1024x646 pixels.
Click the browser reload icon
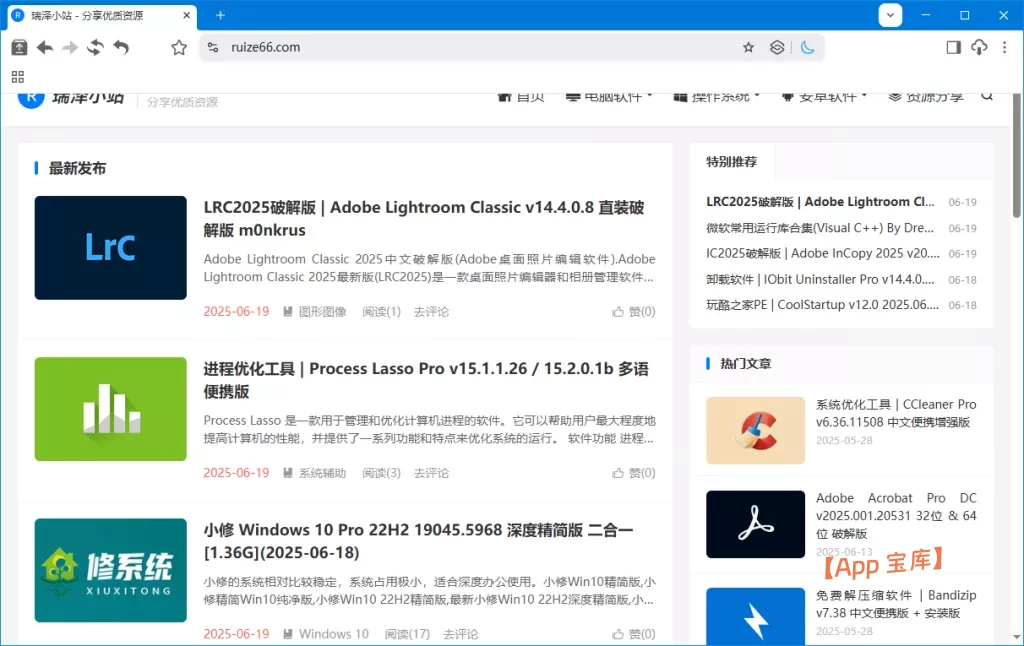(93, 46)
